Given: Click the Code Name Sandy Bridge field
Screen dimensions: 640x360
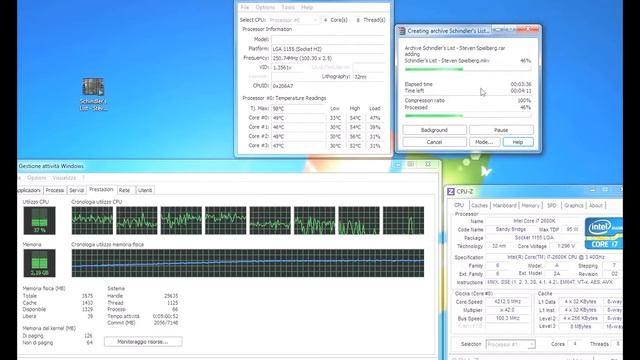Looking at the screenshot, I should [x=510, y=229].
